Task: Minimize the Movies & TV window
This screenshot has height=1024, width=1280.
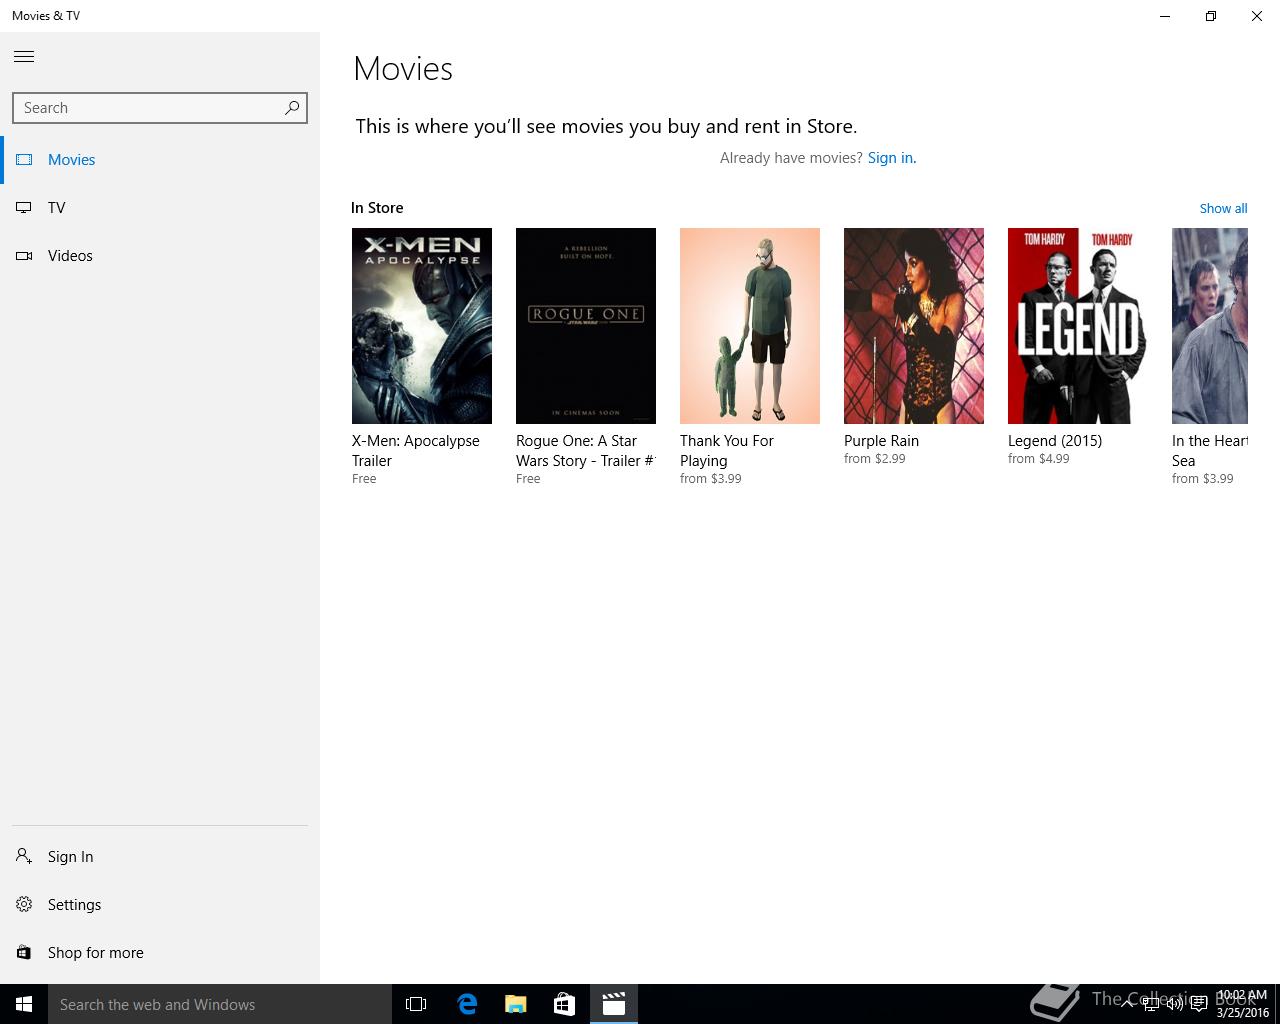Action: pos(1165,16)
